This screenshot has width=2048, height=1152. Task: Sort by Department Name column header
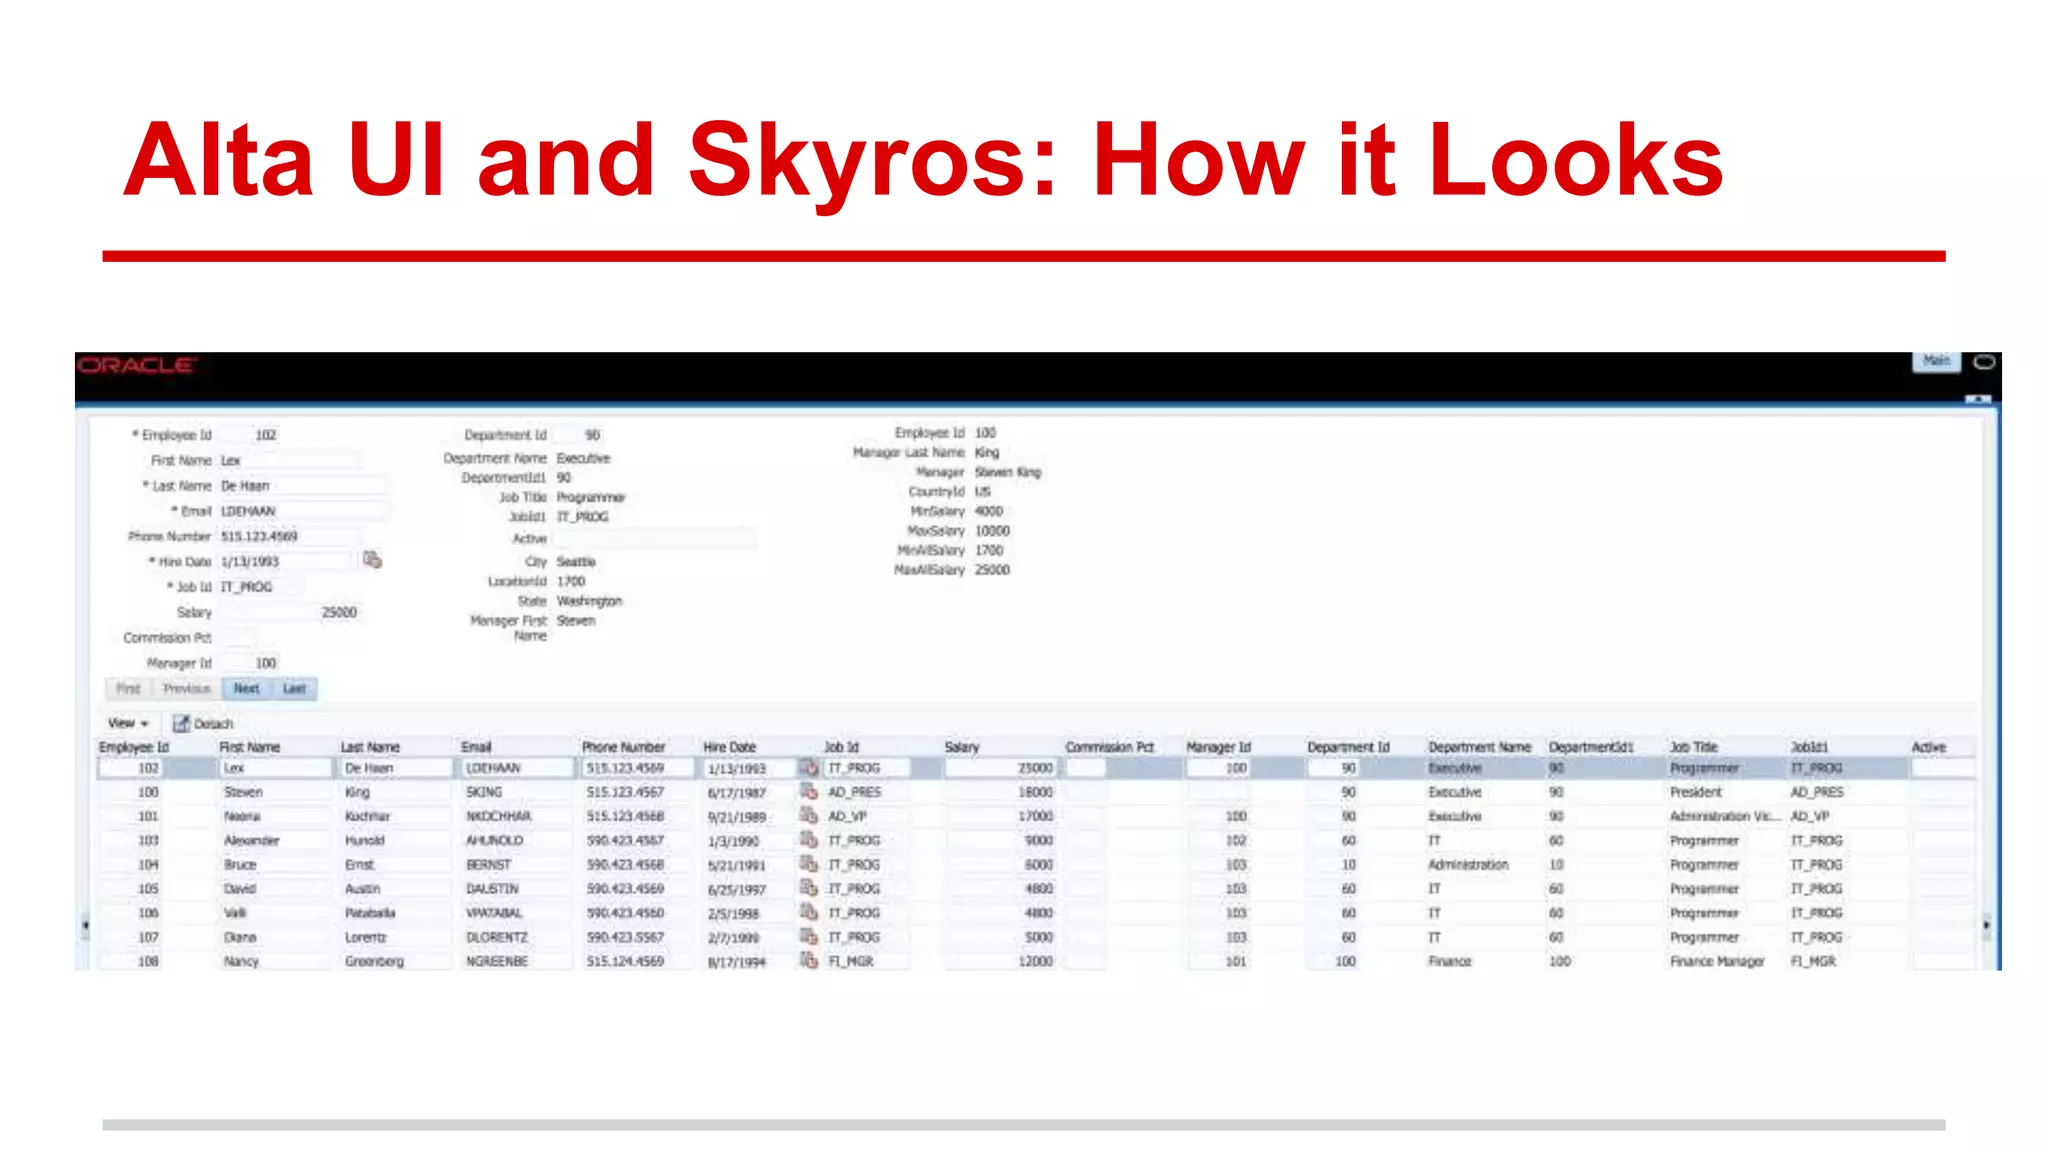1480,747
